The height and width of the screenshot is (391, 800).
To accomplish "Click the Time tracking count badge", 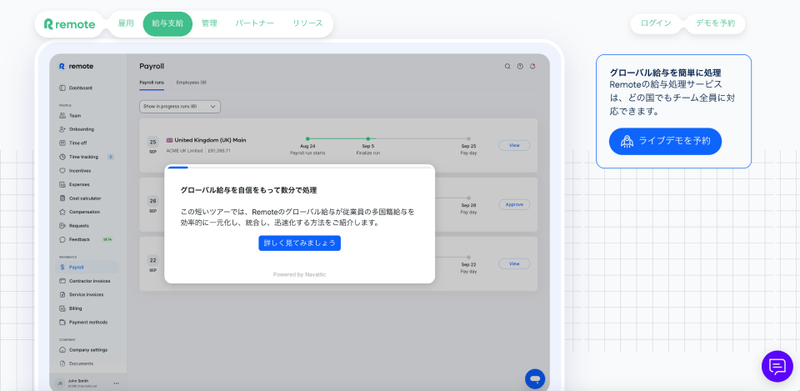I will pos(110,157).
